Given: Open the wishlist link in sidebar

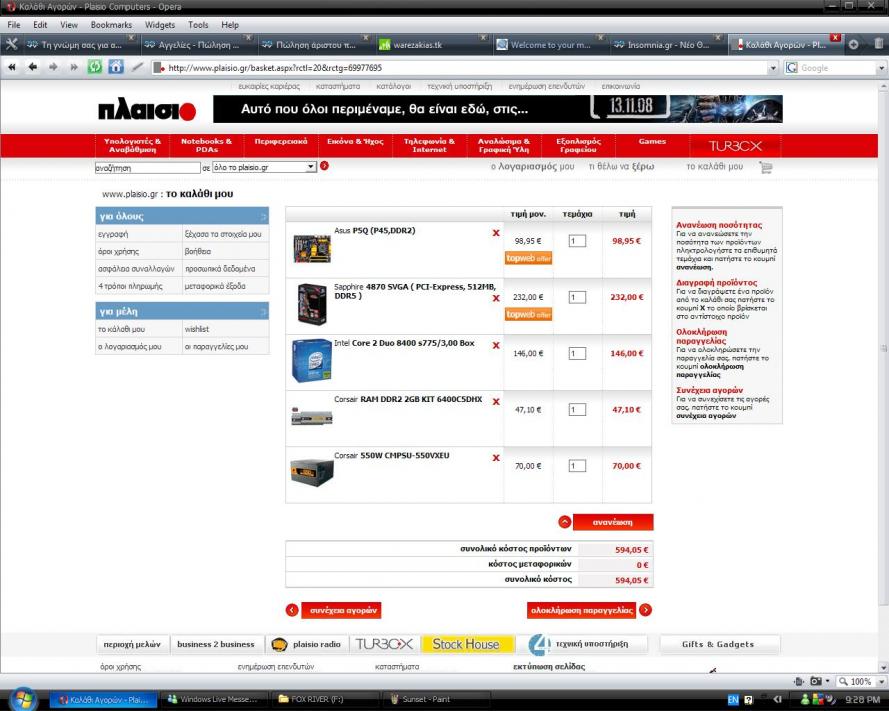Looking at the screenshot, I should (x=197, y=329).
